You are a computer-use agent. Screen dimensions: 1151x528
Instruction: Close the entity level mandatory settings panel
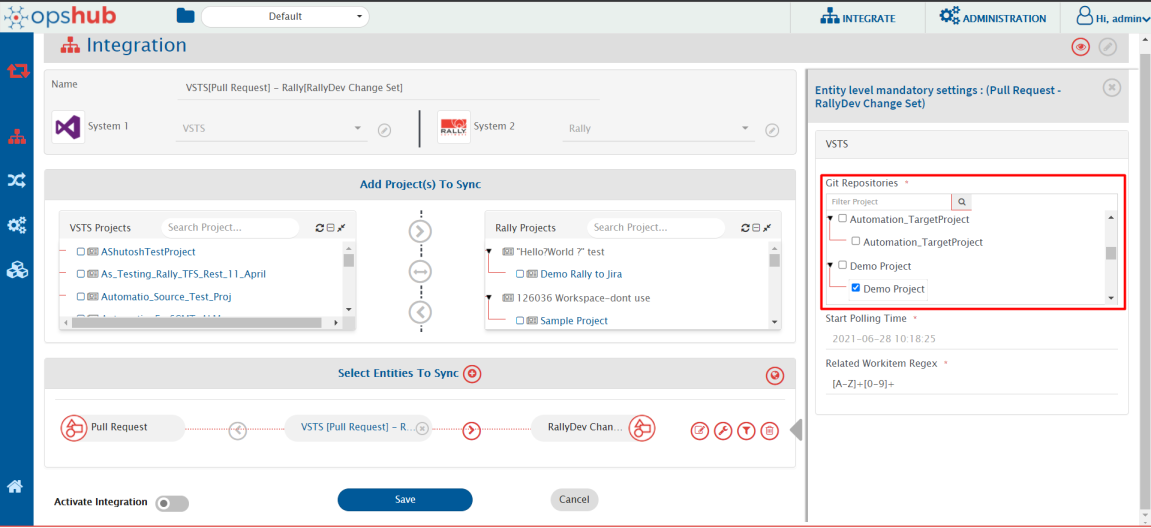pyautogui.click(x=1111, y=88)
